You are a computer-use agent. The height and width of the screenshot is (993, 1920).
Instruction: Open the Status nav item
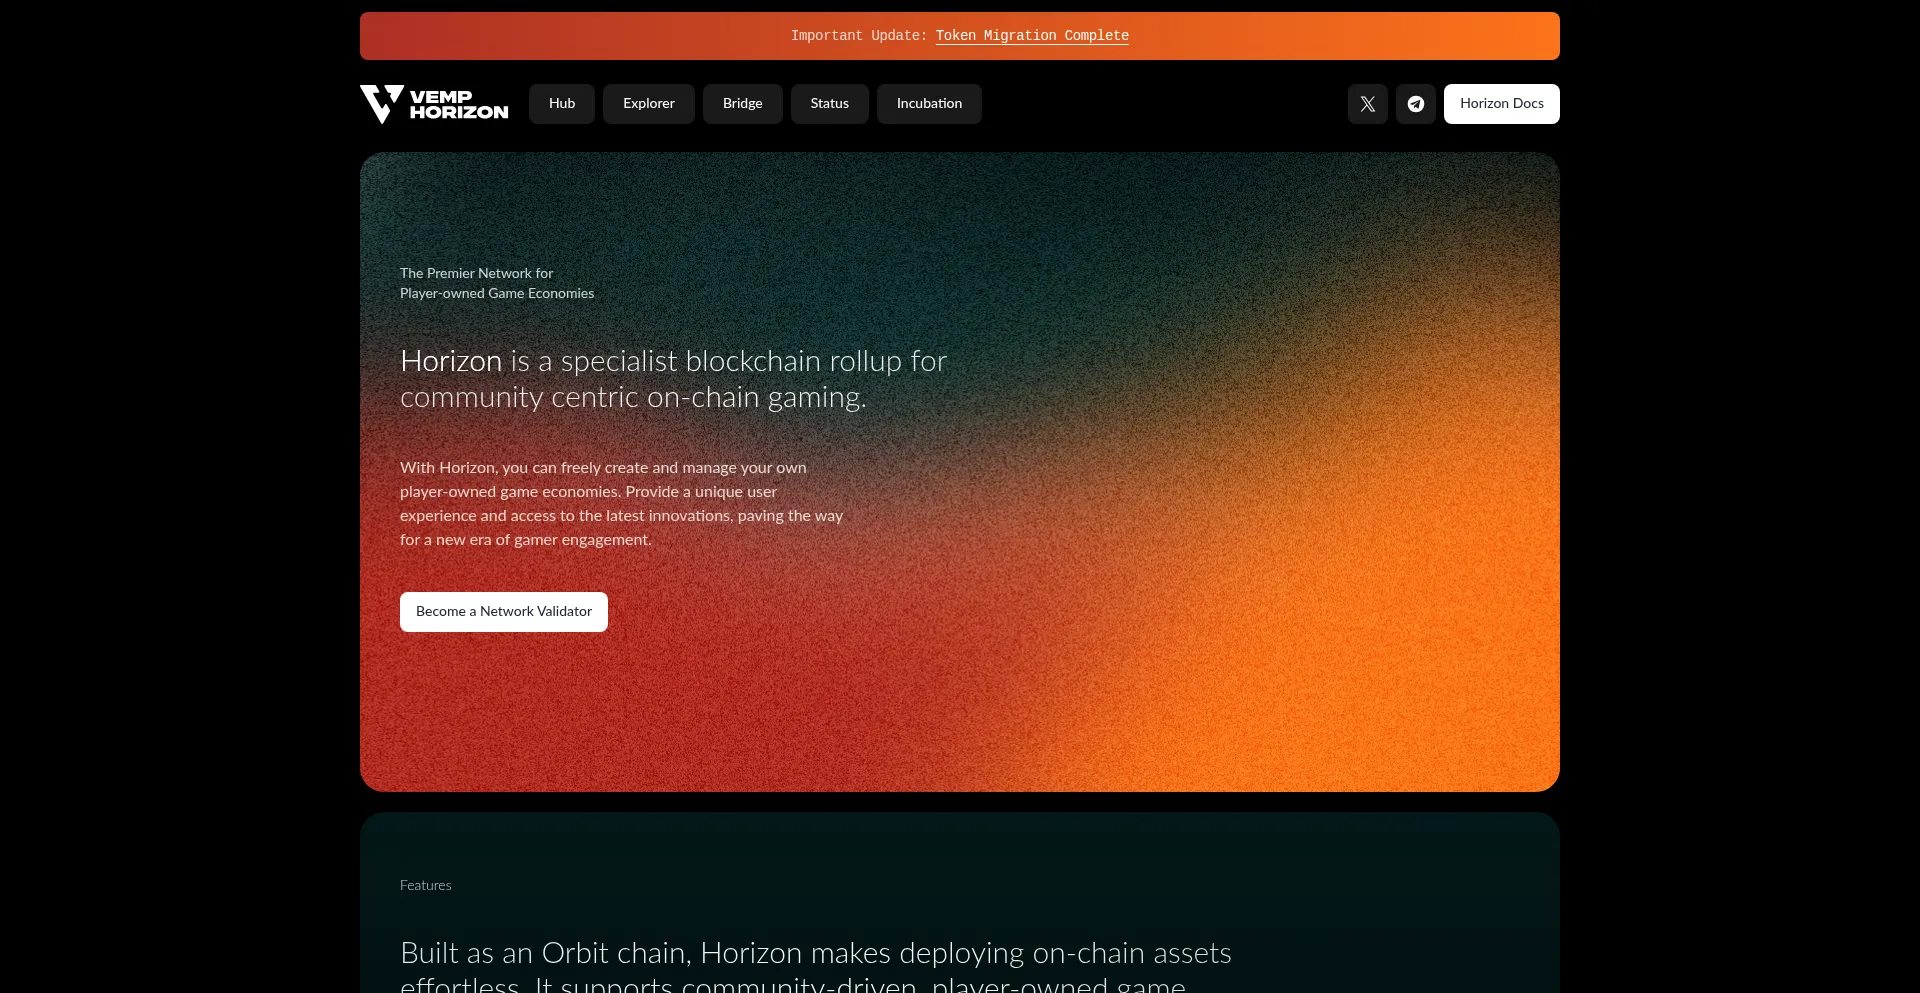(x=829, y=104)
